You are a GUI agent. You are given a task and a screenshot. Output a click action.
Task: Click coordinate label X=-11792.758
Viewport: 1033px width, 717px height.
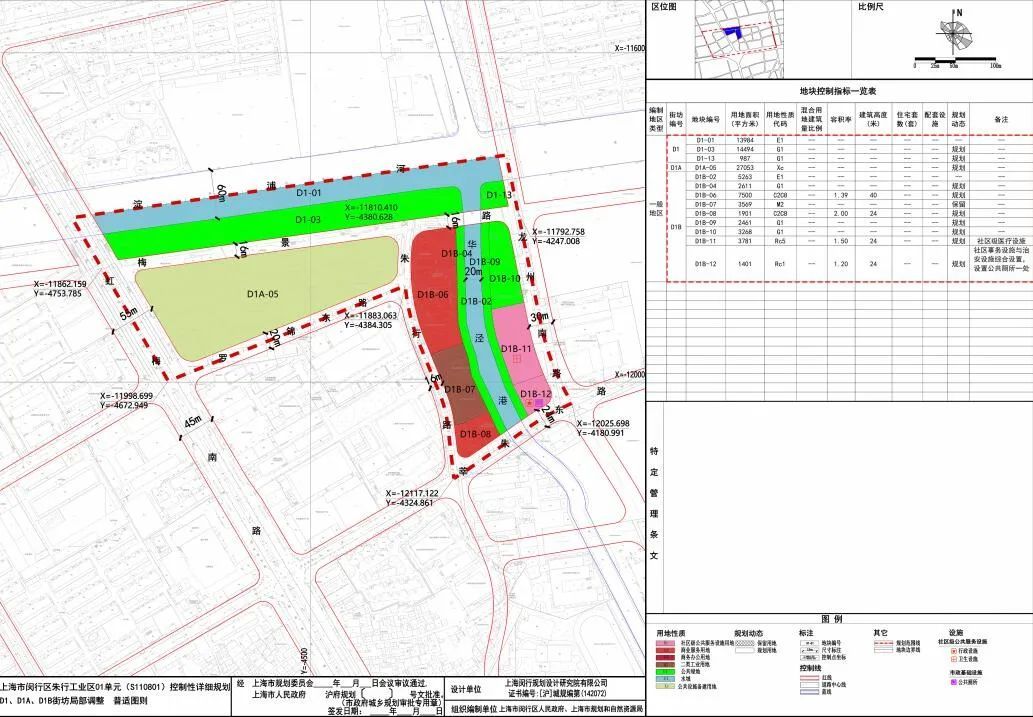[x=557, y=232]
